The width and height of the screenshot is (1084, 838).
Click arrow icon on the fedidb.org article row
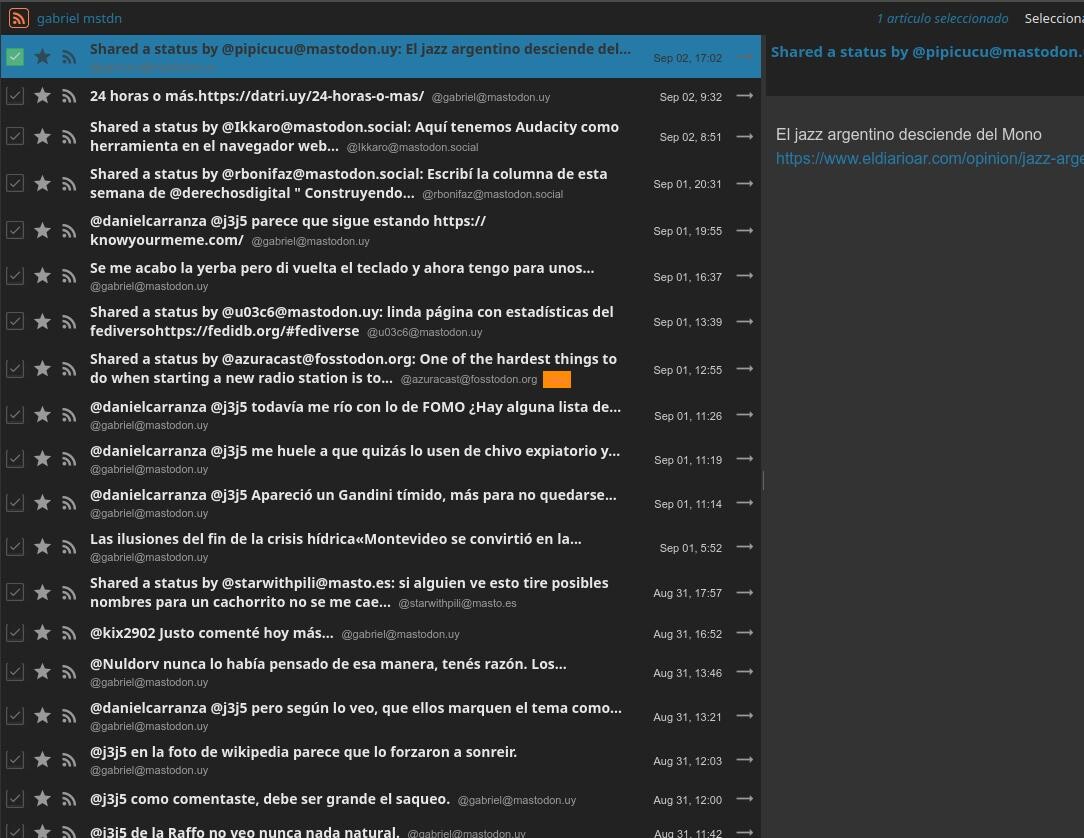tap(744, 321)
